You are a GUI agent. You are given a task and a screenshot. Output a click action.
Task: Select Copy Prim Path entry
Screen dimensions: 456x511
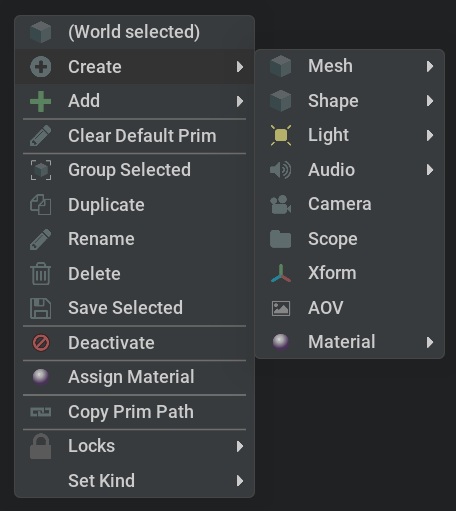coord(135,412)
